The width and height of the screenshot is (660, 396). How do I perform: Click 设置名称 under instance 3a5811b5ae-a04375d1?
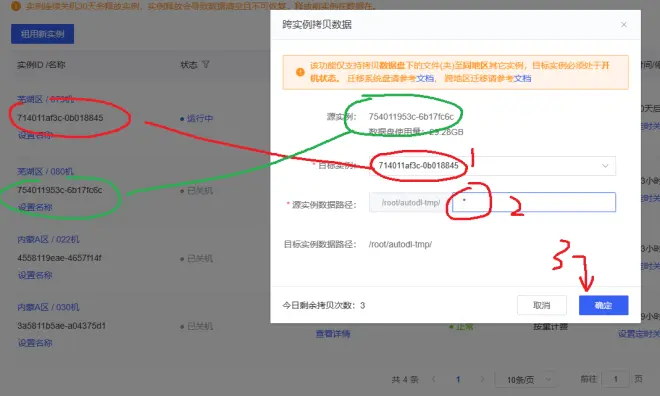tap(35, 343)
